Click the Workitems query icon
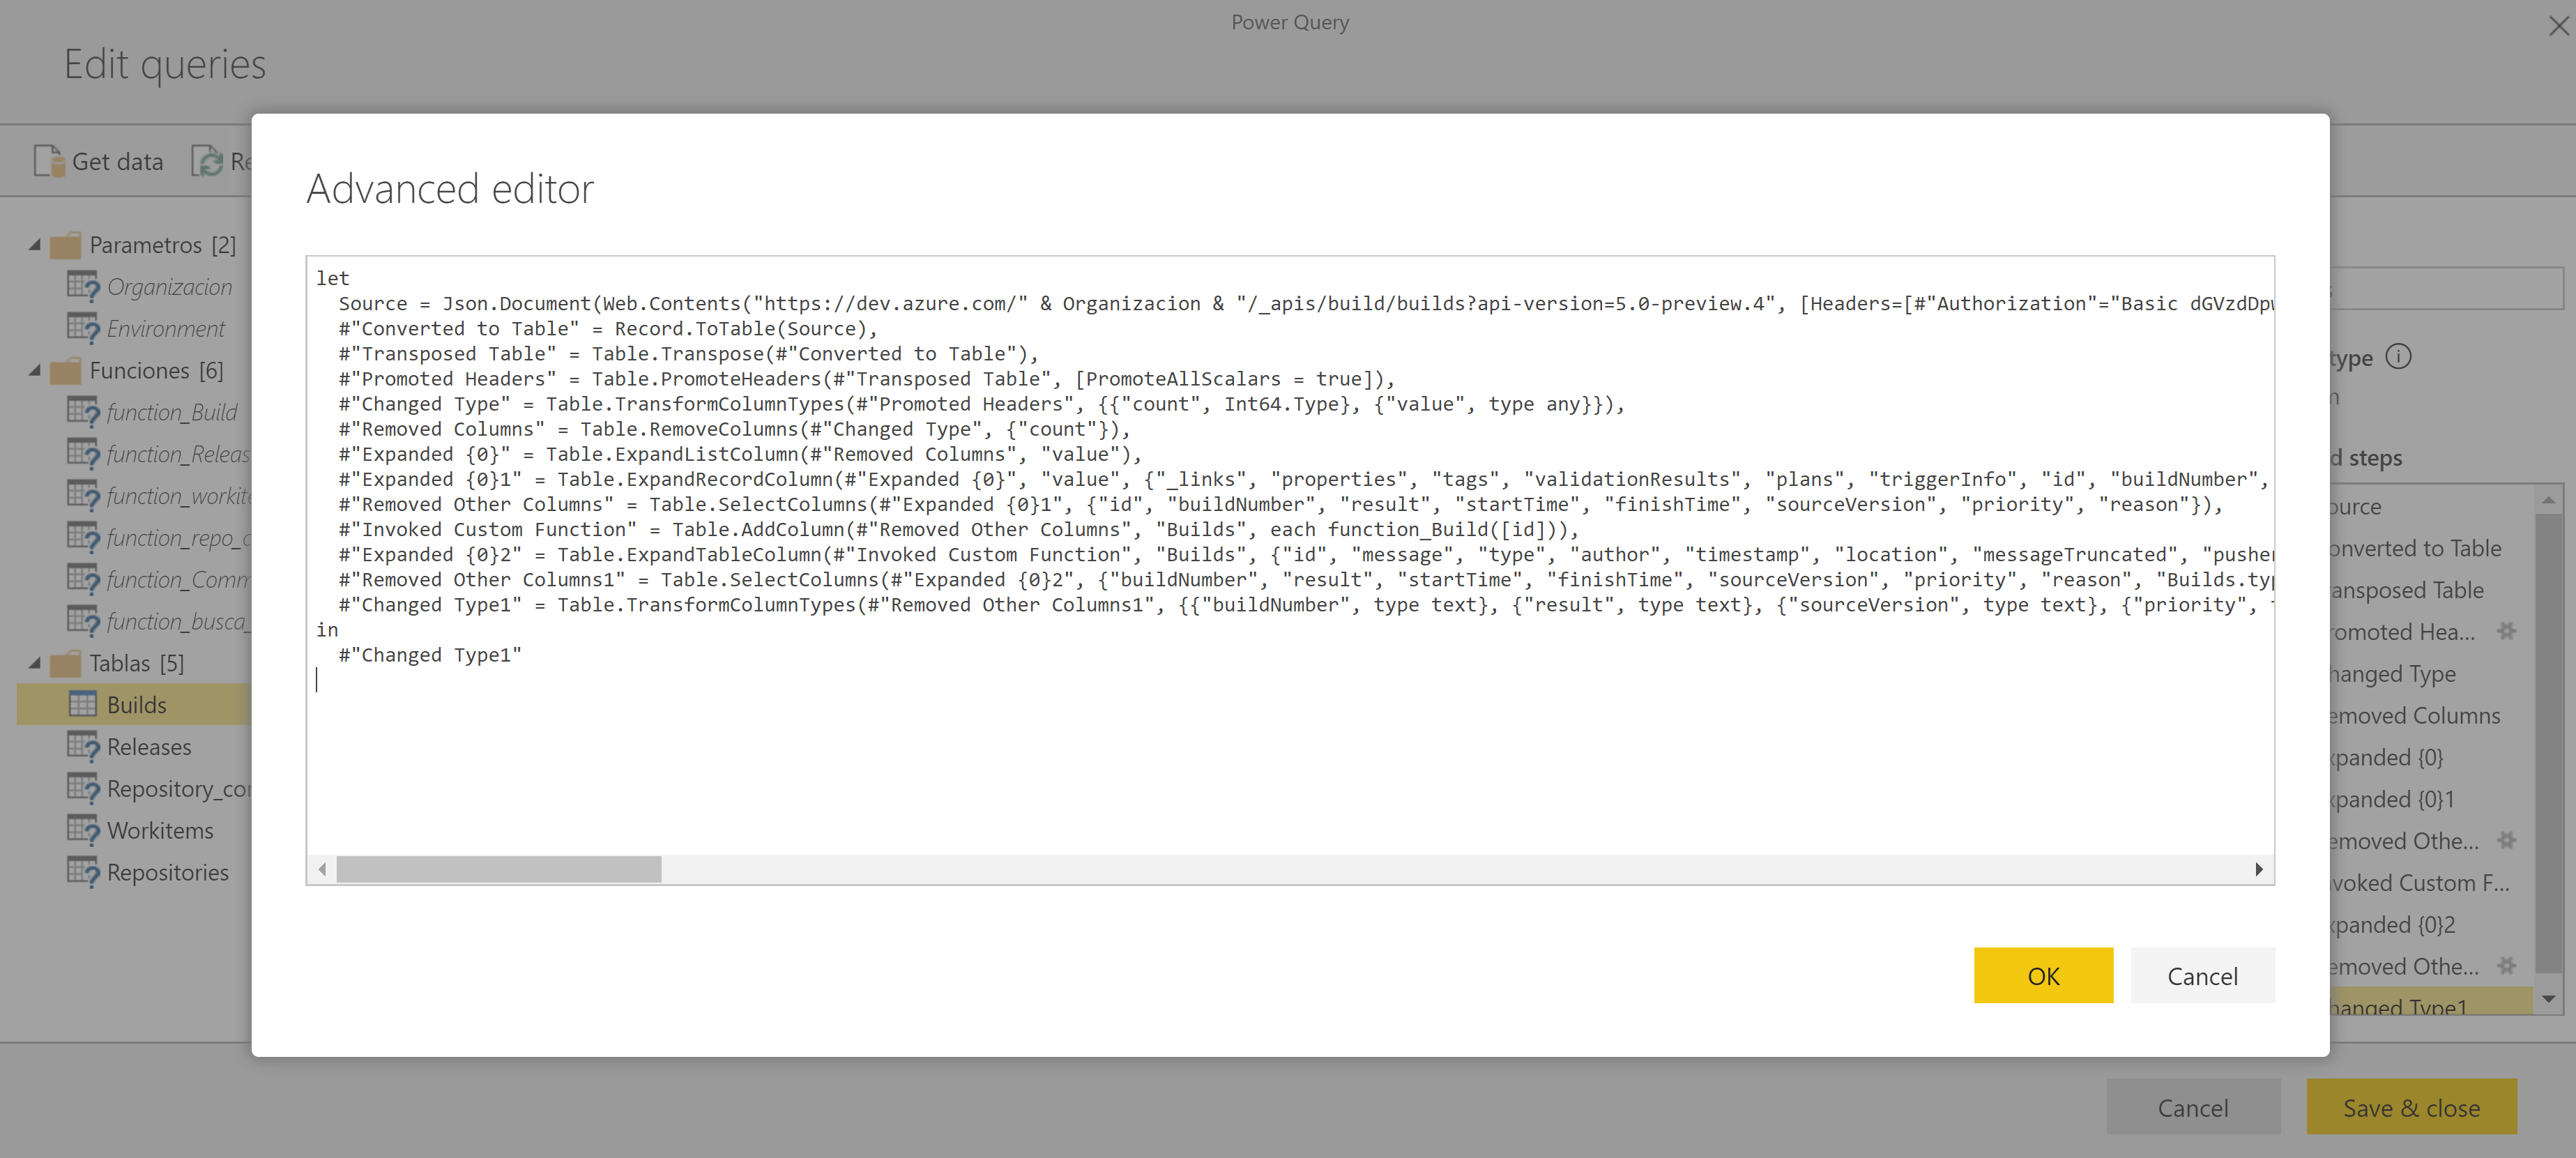The height and width of the screenshot is (1158, 2576). (x=83, y=831)
